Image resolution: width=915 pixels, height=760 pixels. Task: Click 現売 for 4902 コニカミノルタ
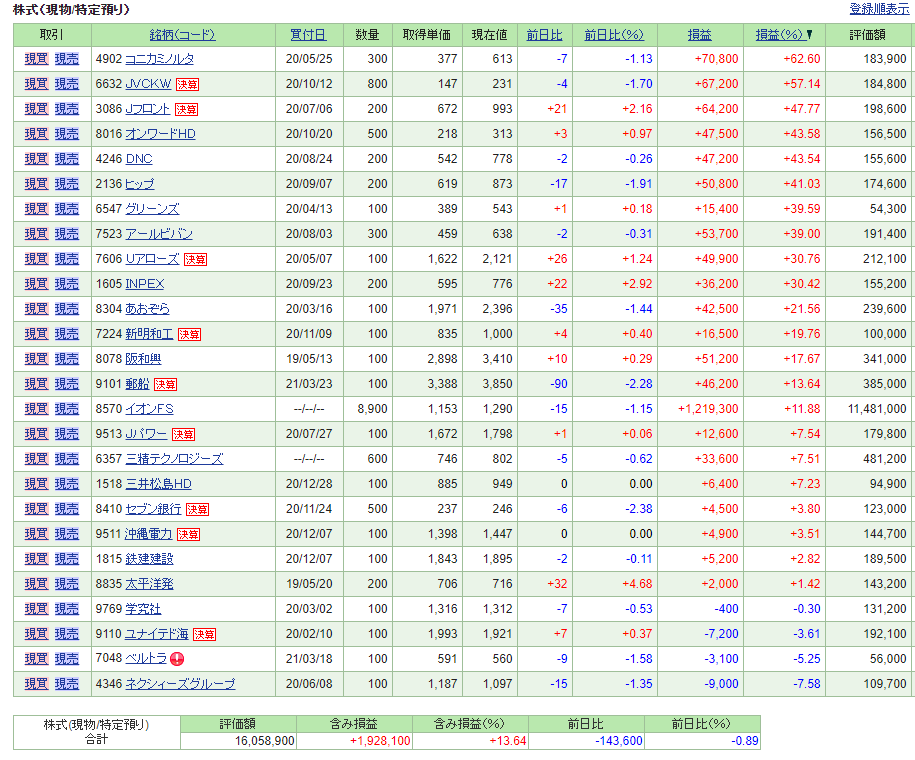[x=67, y=59]
